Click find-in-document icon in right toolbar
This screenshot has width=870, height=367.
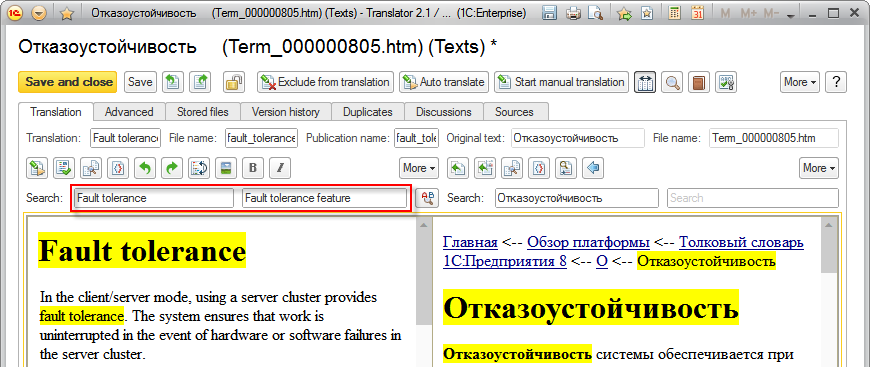[513, 168]
